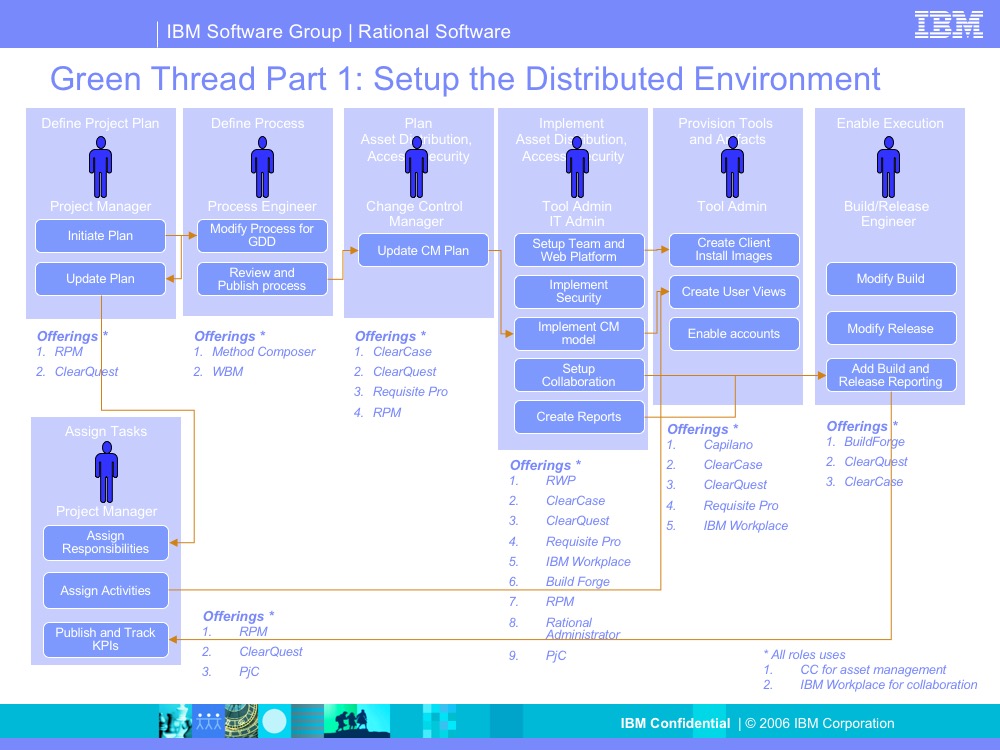Click the Assign Responsibilities box
The height and width of the screenshot is (750, 1000).
point(106,543)
